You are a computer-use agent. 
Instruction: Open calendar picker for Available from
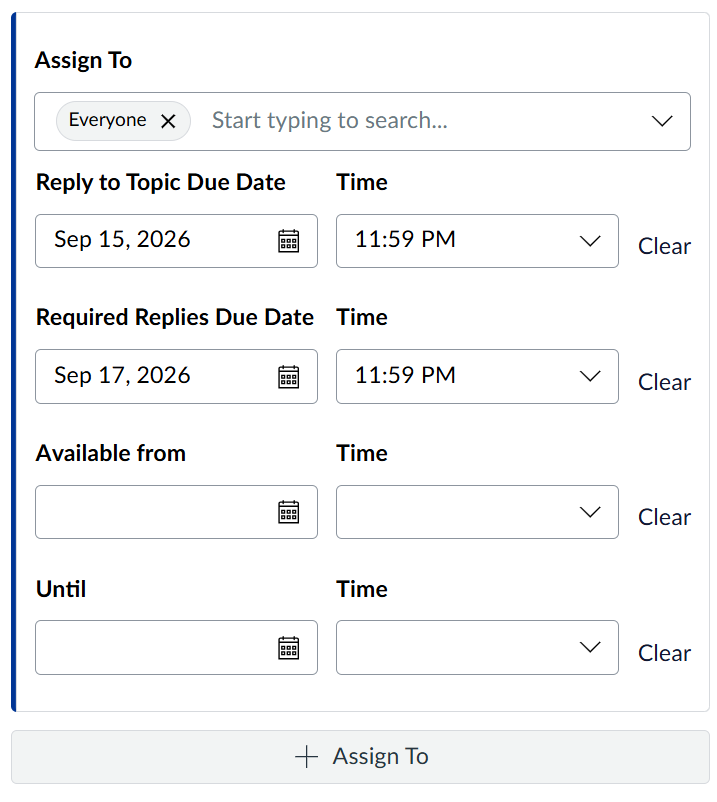click(288, 512)
